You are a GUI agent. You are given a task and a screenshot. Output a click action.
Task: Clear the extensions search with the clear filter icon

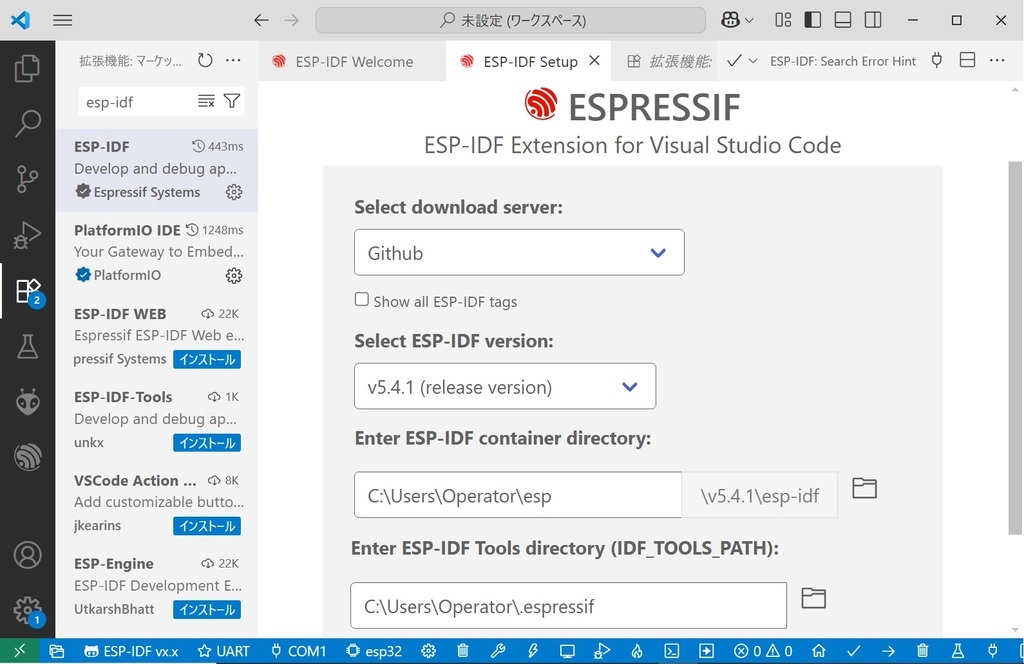point(207,101)
